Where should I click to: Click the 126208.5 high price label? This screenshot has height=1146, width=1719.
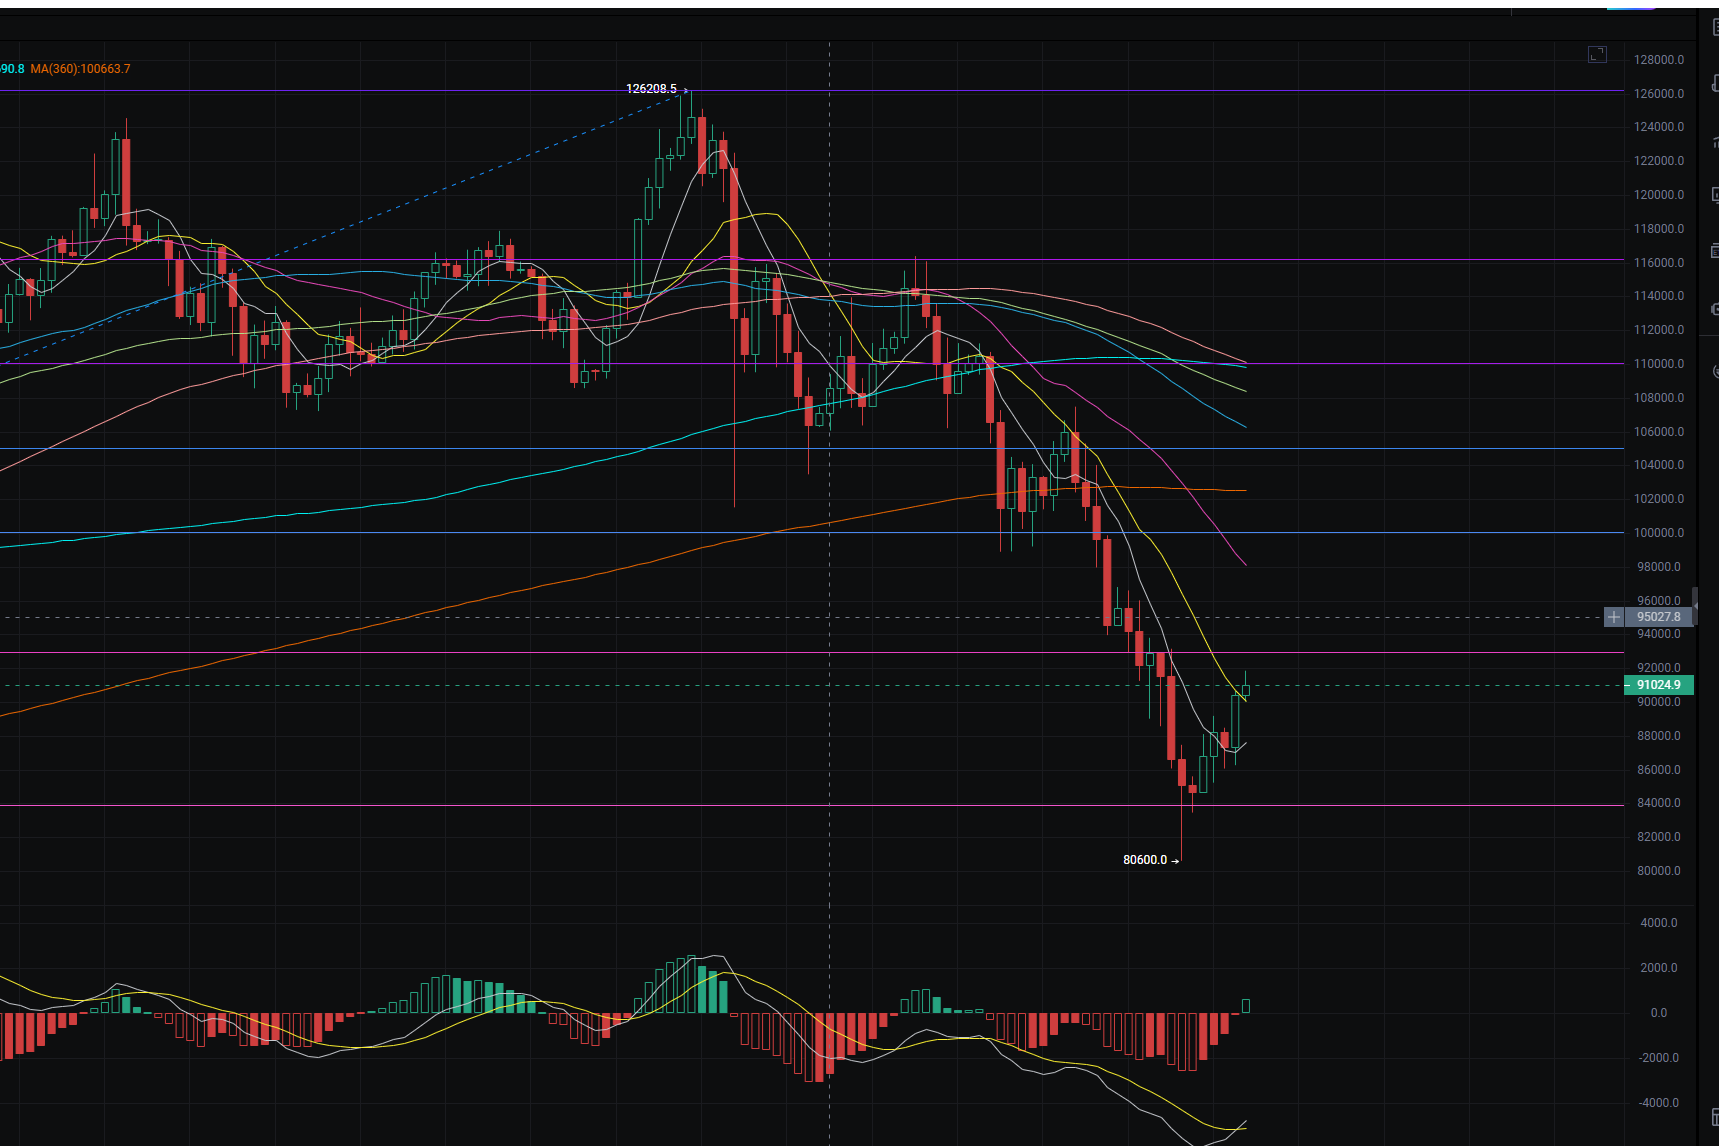(x=651, y=89)
